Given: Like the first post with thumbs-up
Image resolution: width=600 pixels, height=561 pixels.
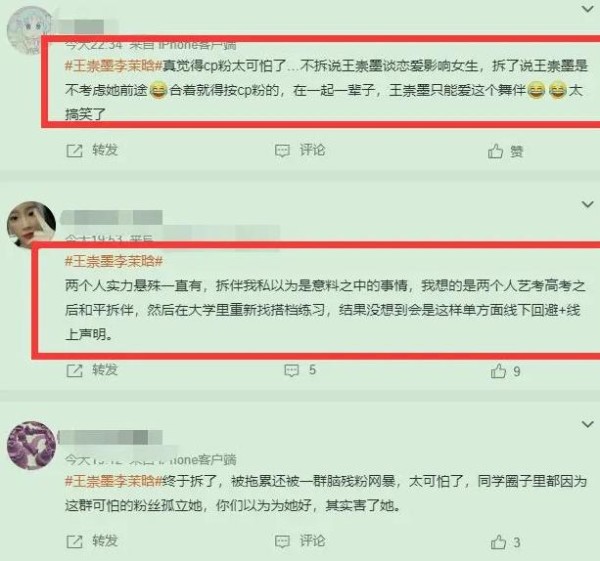Looking at the screenshot, I should pos(495,151).
